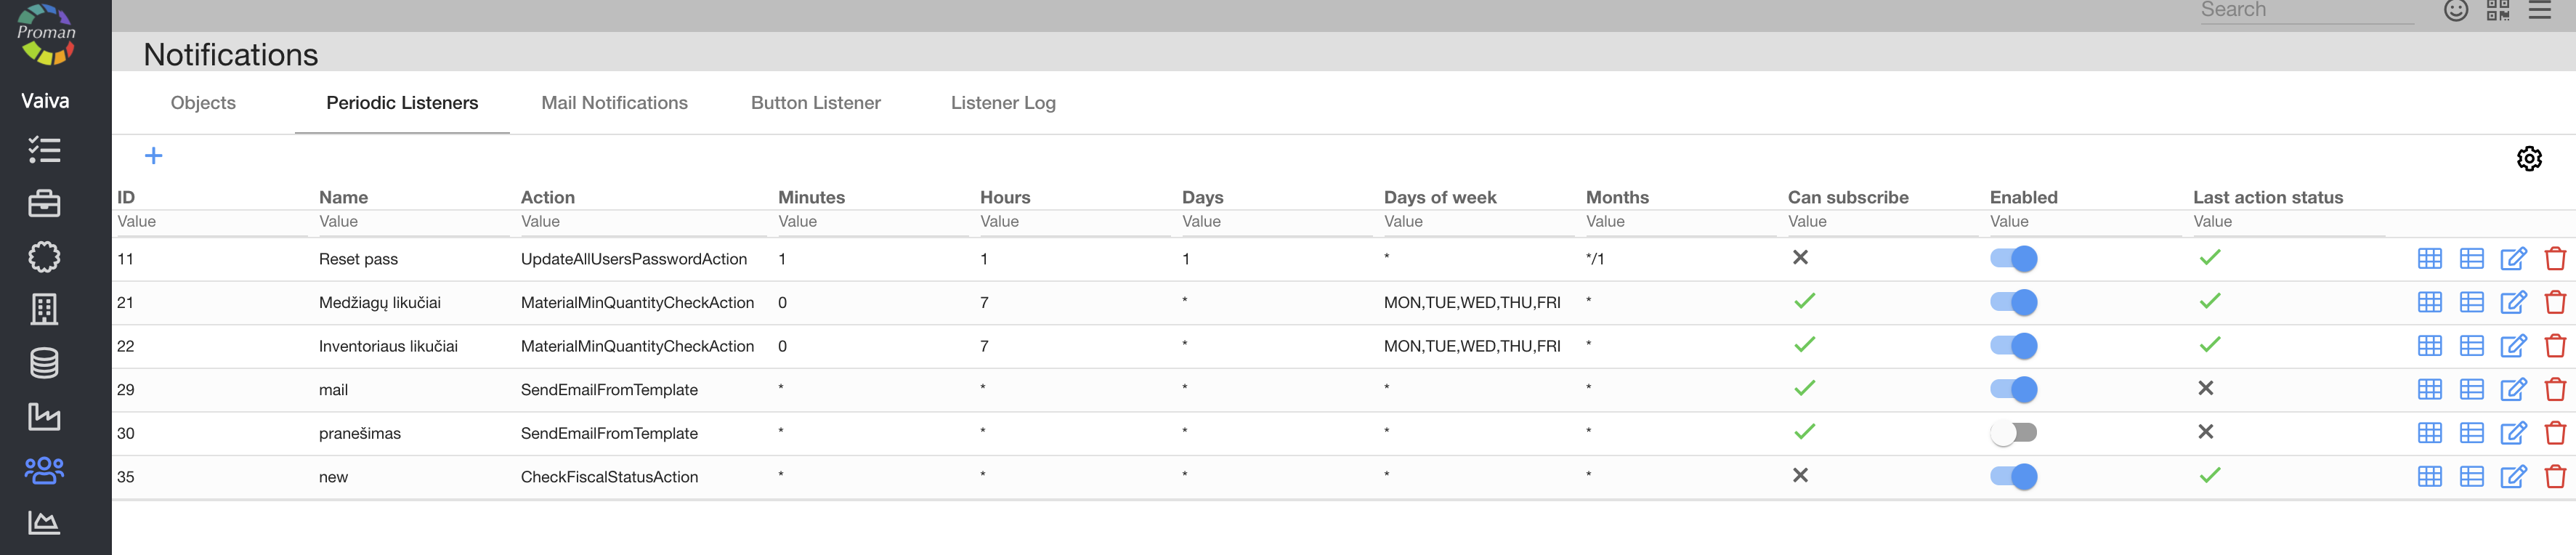Click the briefcase icon in sidebar
This screenshot has width=2576, height=555.
(44, 204)
